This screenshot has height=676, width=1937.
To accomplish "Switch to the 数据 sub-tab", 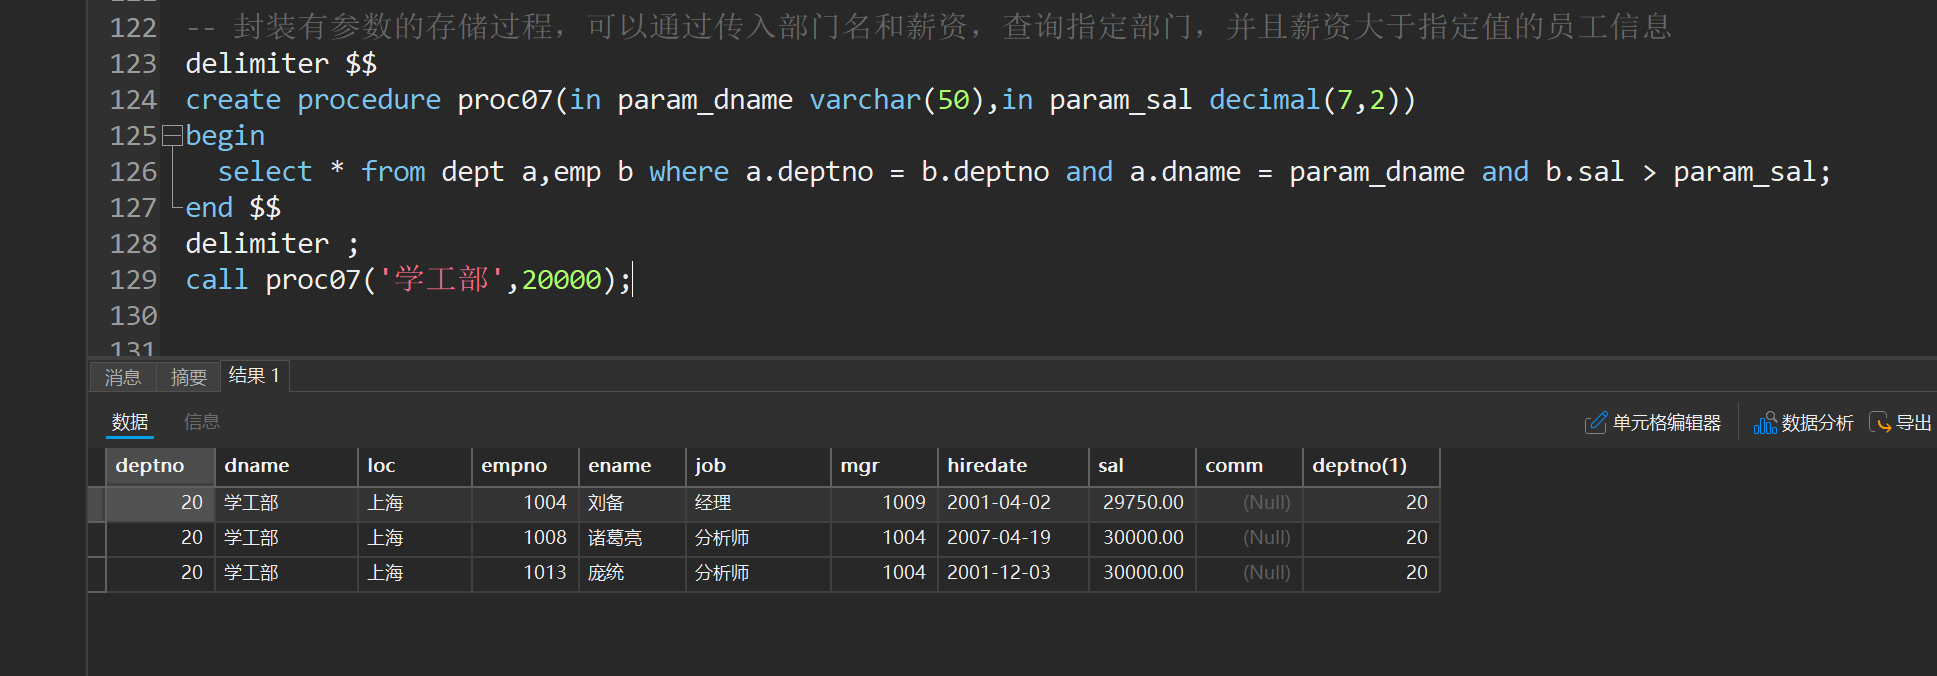I will [x=130, y=422].
